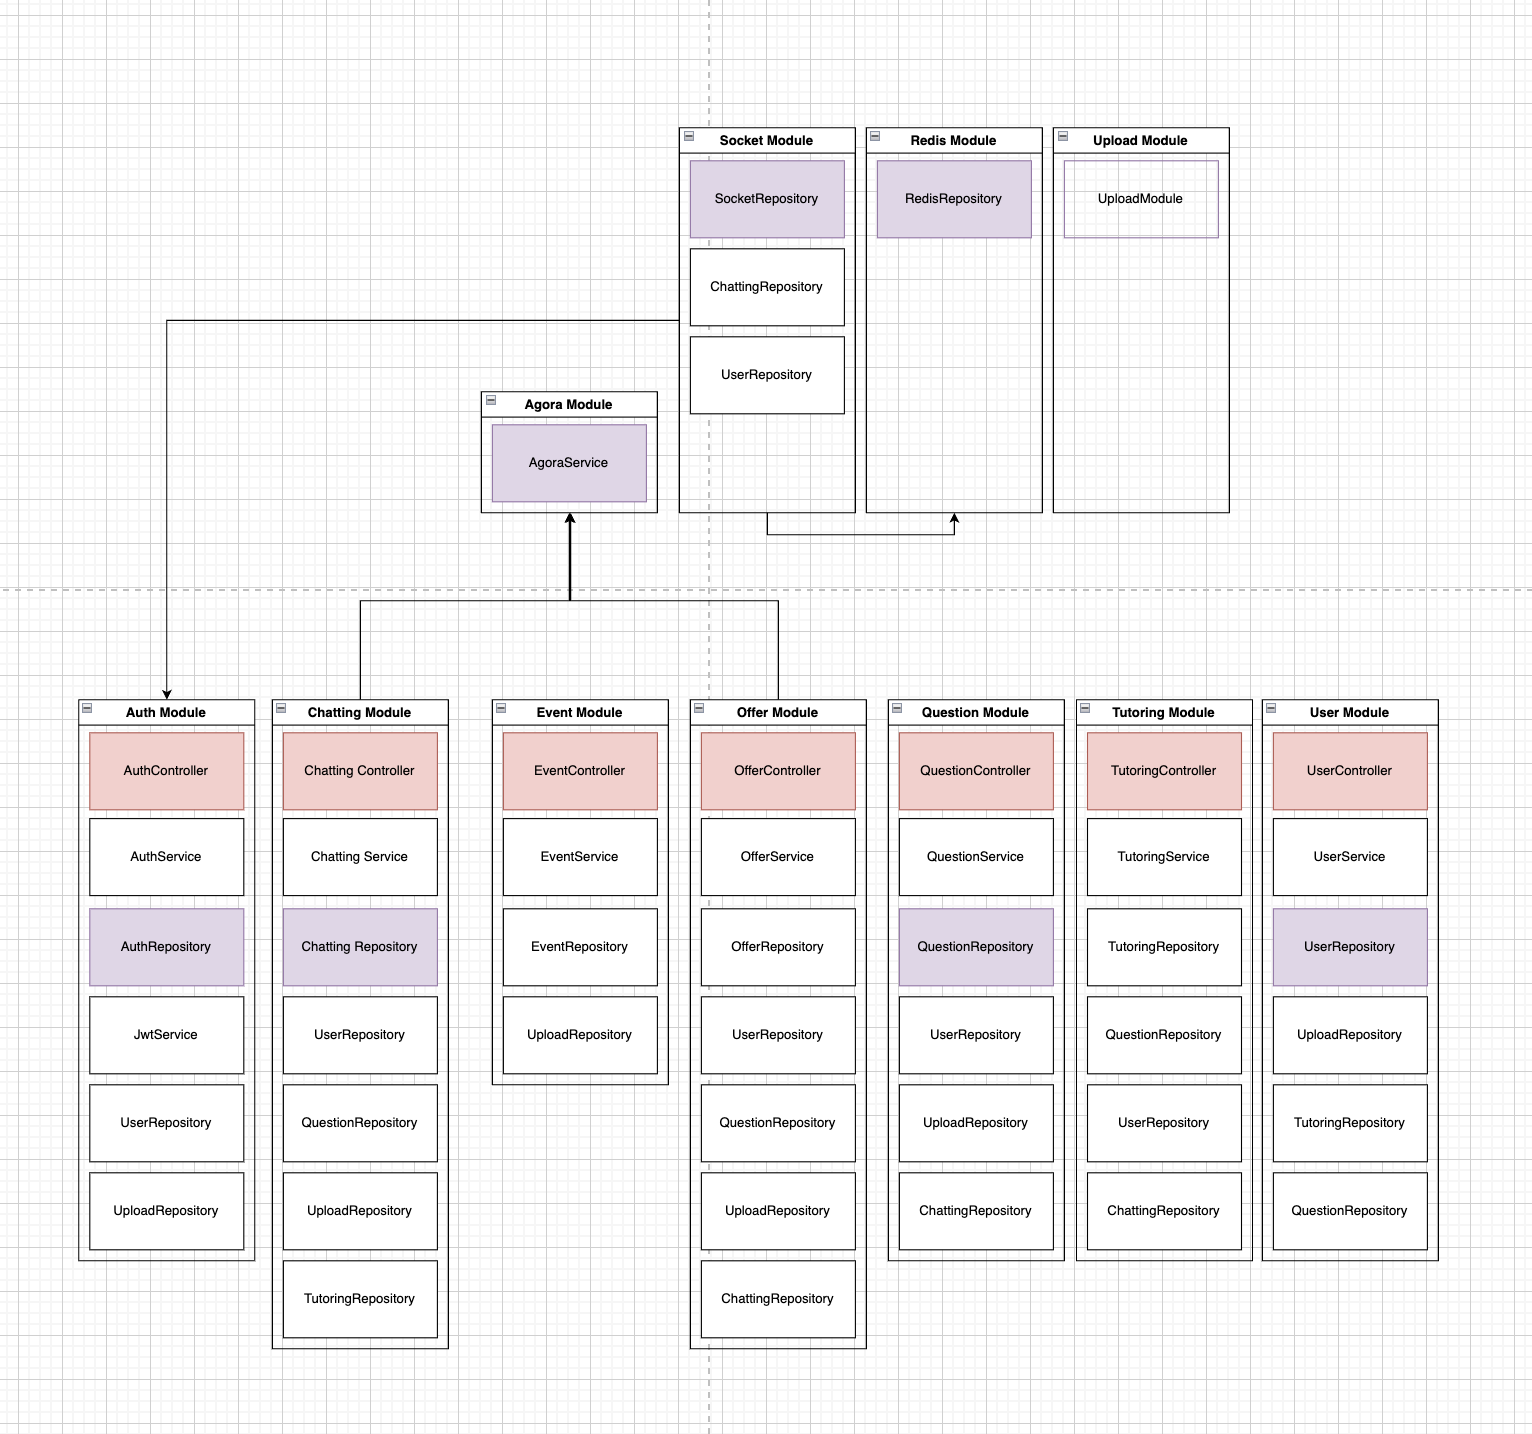Collapse the Offer Module container

point(699,708)
